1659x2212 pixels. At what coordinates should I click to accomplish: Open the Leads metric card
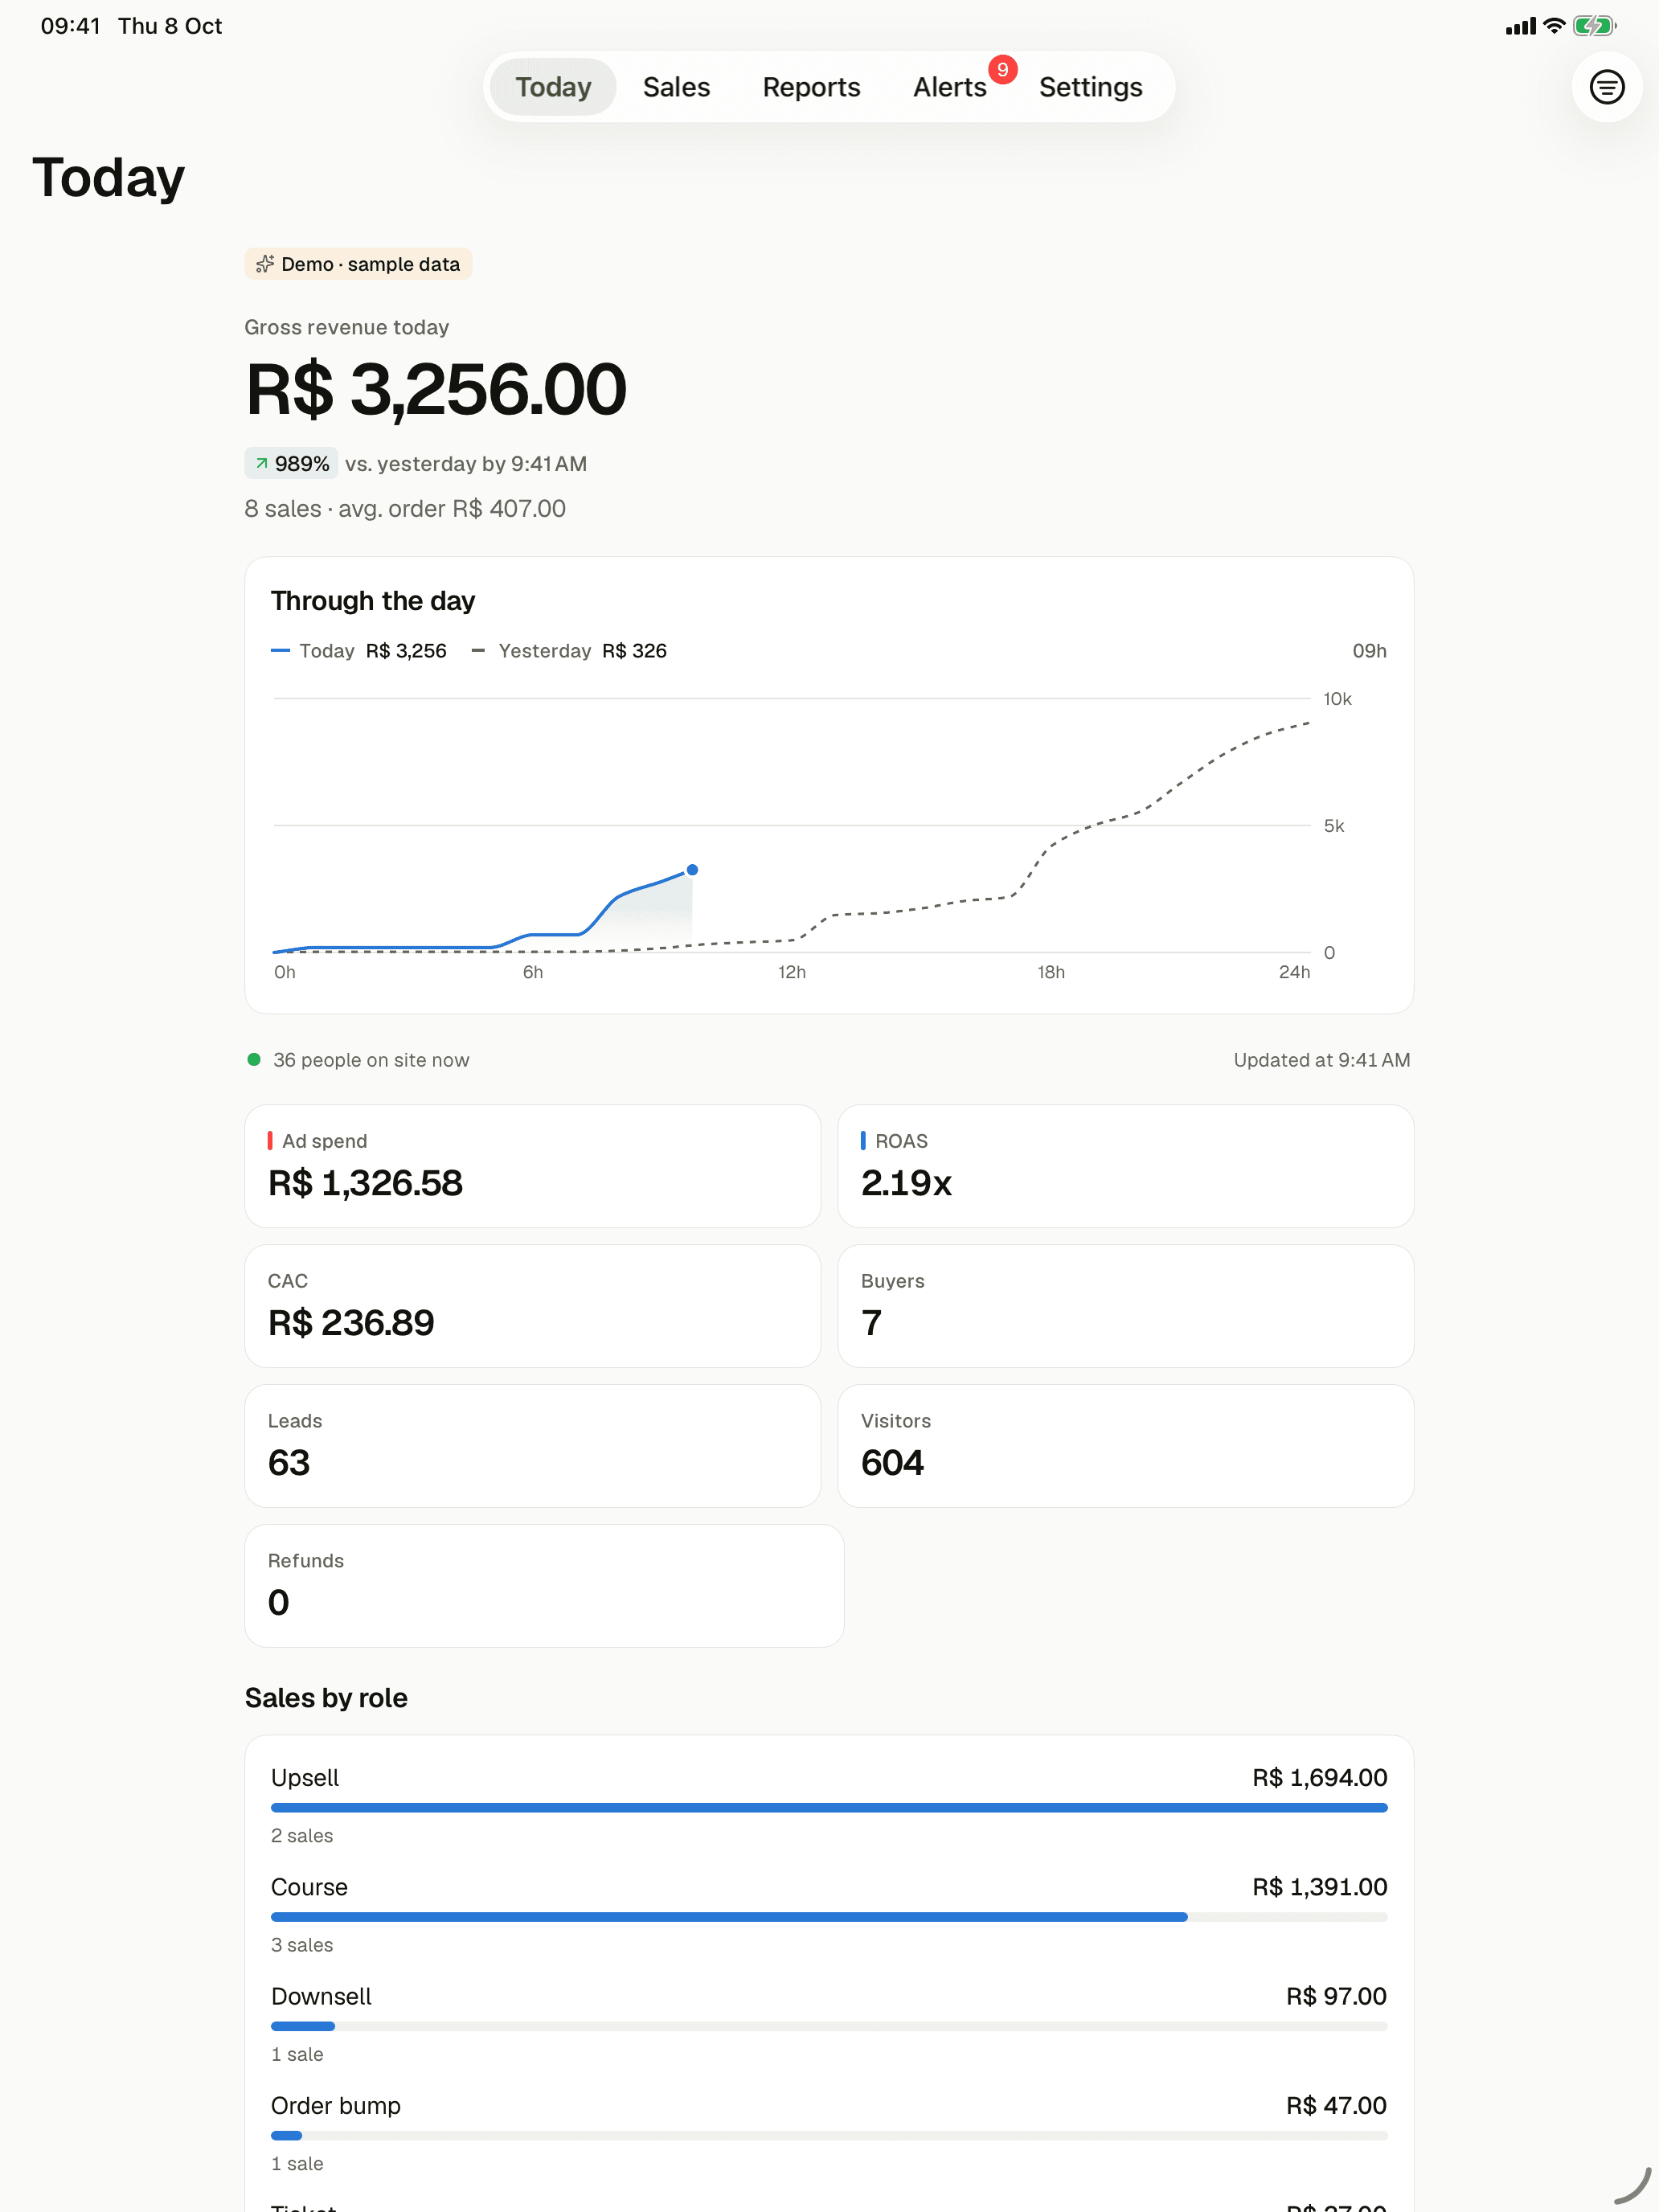point(532,1446)
